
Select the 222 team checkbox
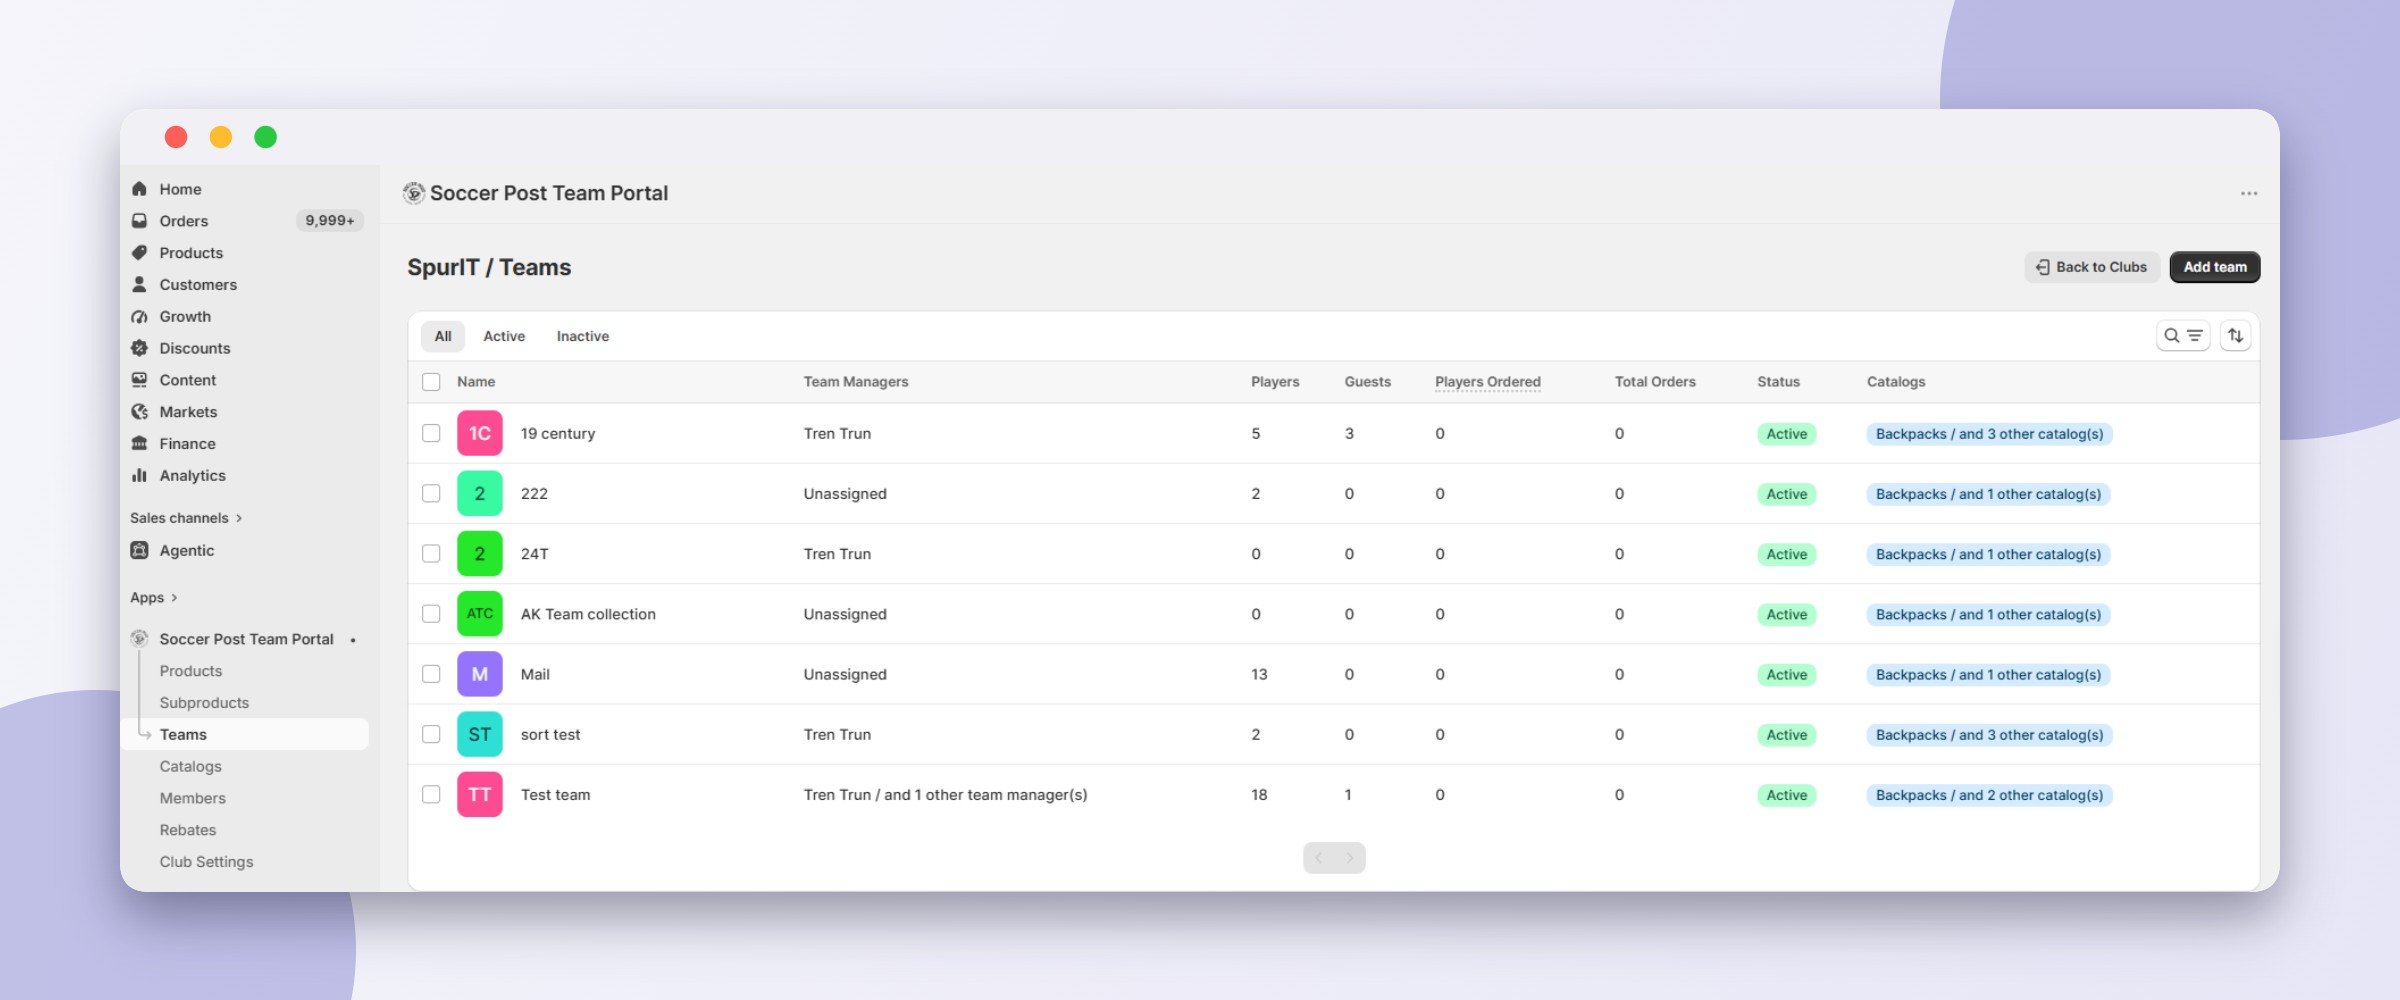[x=431, y=493]
